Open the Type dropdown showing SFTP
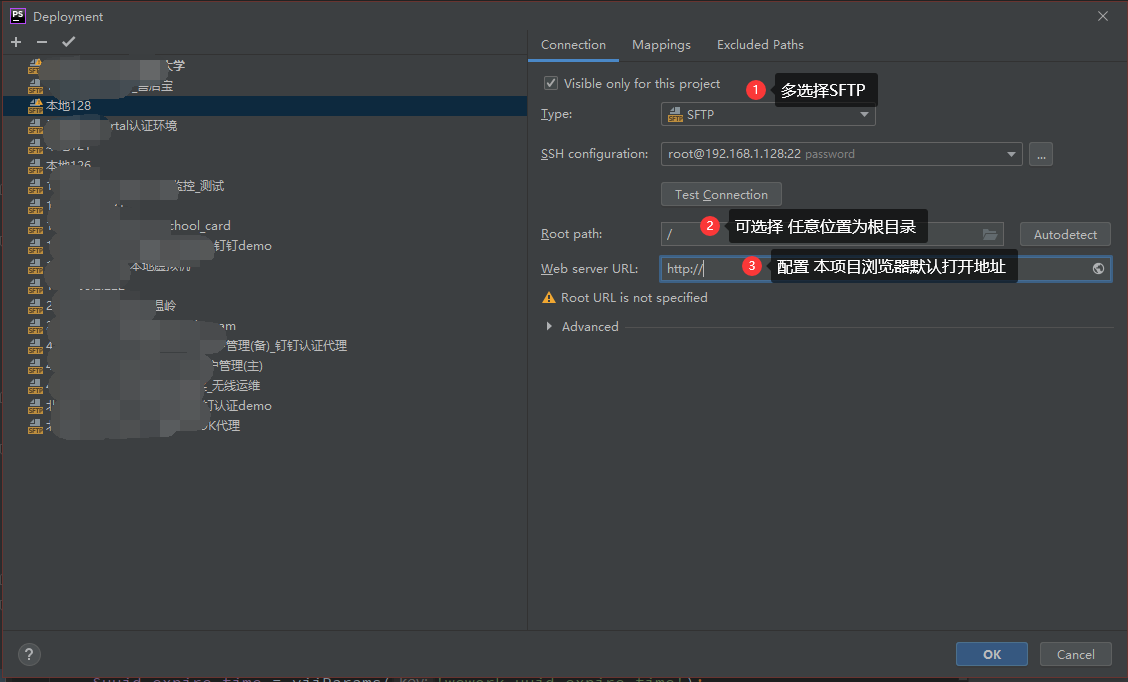This screenshot has height=682, width=1128. click(768, 114)
